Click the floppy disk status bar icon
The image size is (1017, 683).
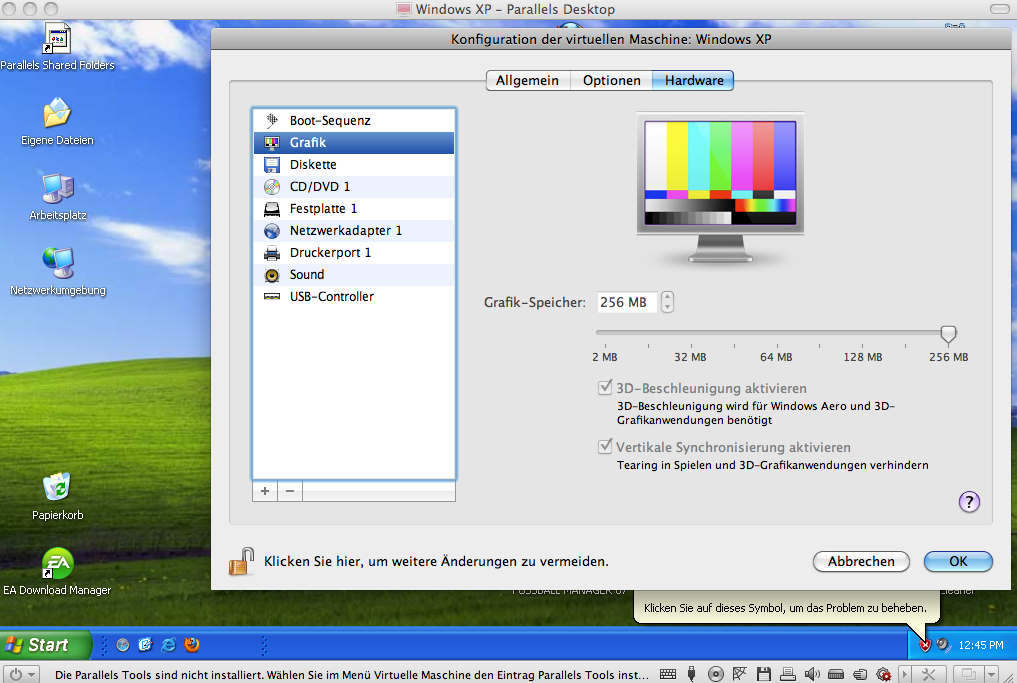point(763,675)
